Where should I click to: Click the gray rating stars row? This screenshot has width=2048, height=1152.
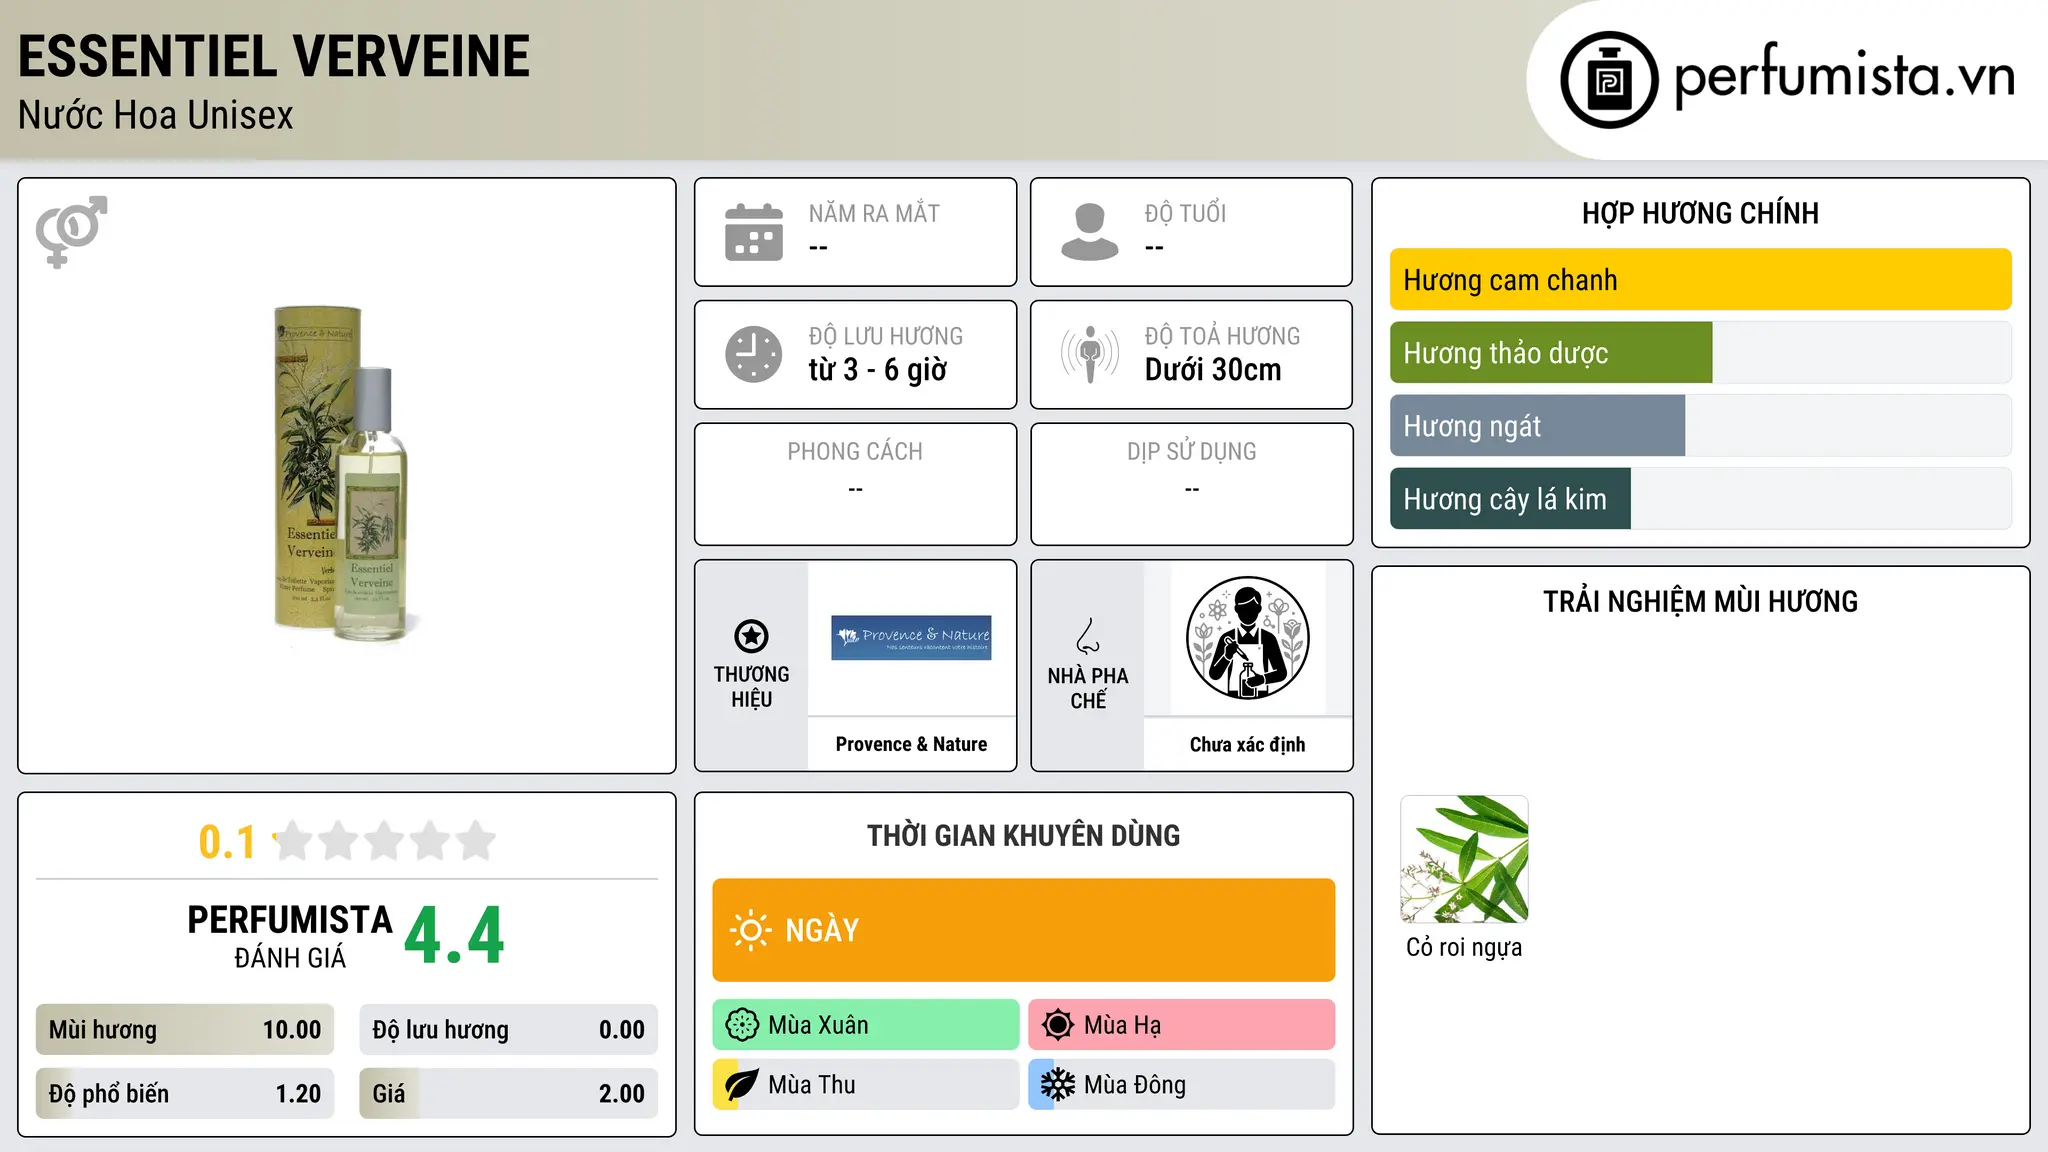(x=384, y=841)
